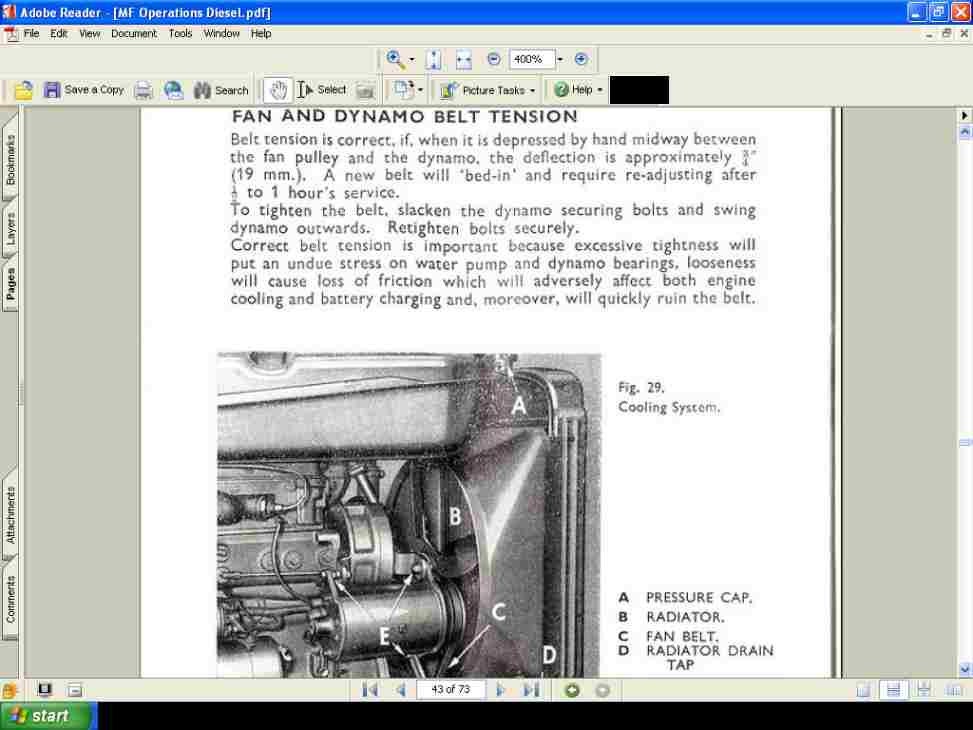Click the Zoom In plus button

click(581, 60)
